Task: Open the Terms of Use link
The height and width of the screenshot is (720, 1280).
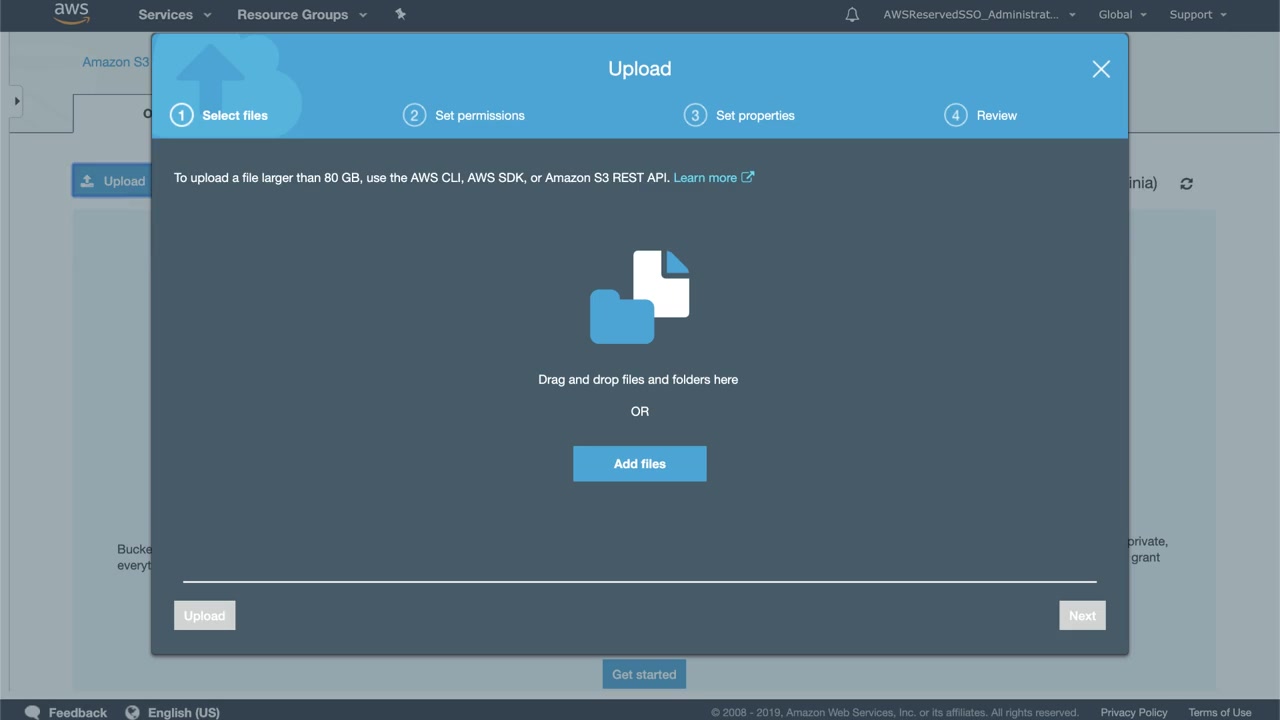Action: [1220, 713]
